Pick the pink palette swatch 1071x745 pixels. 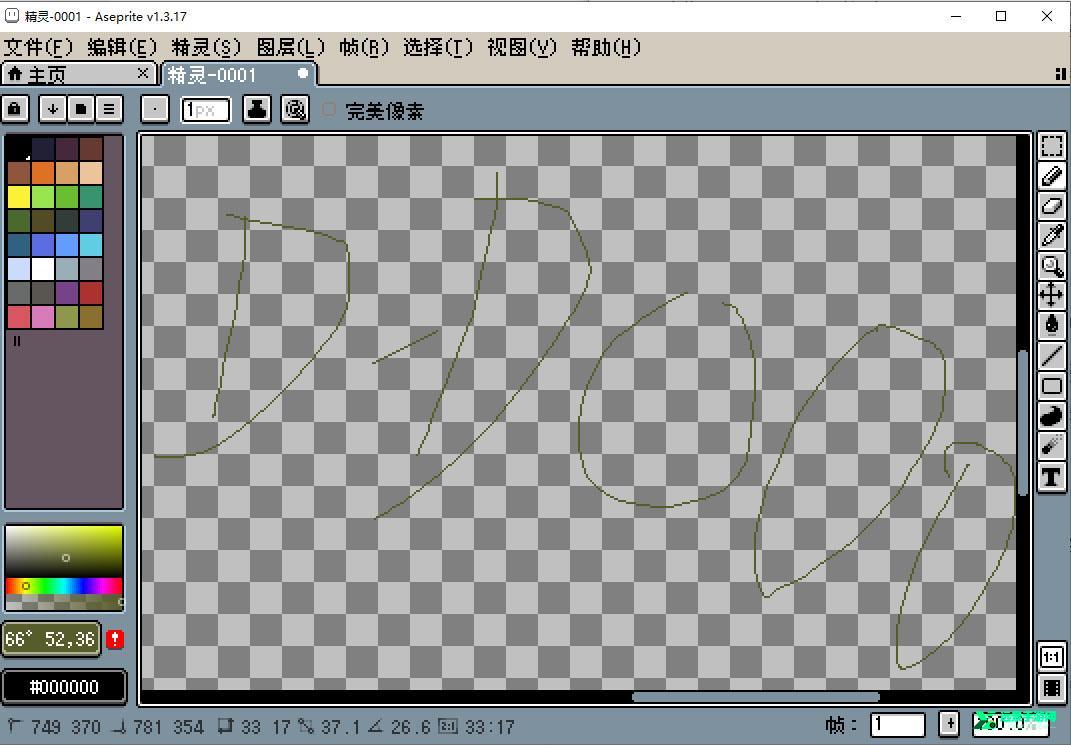pos(42,317)
